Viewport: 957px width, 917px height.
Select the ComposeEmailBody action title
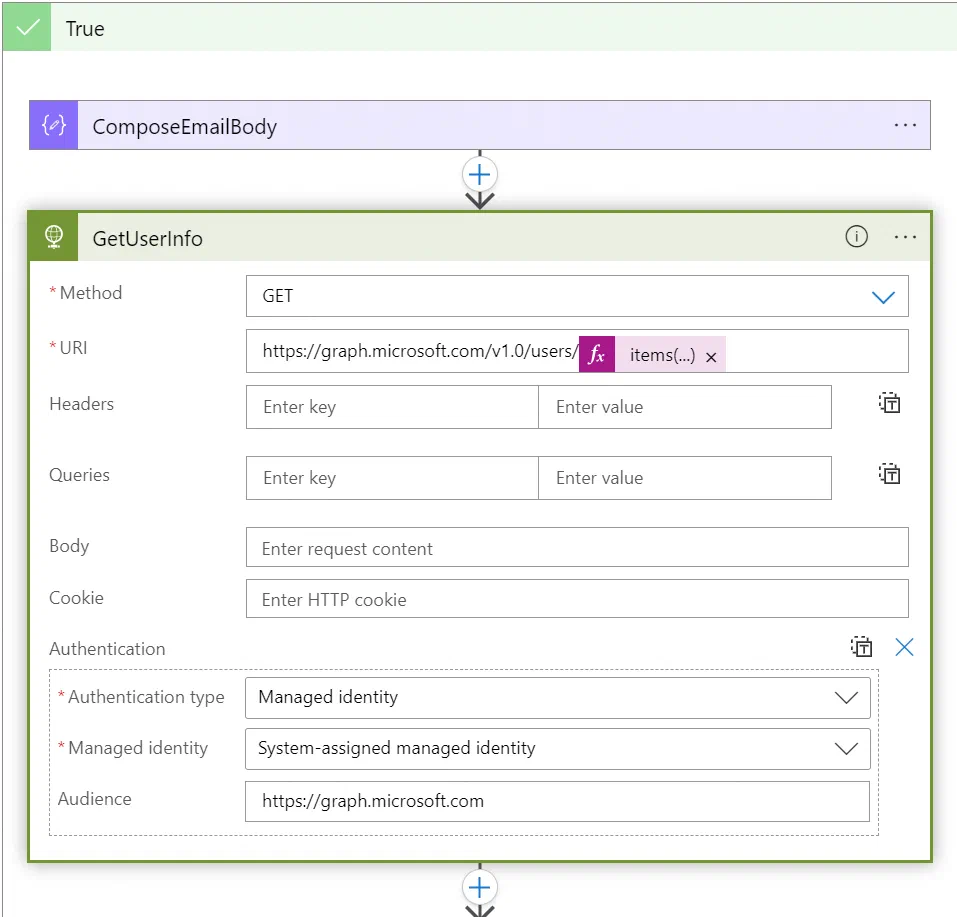click(x=184, y=126)
